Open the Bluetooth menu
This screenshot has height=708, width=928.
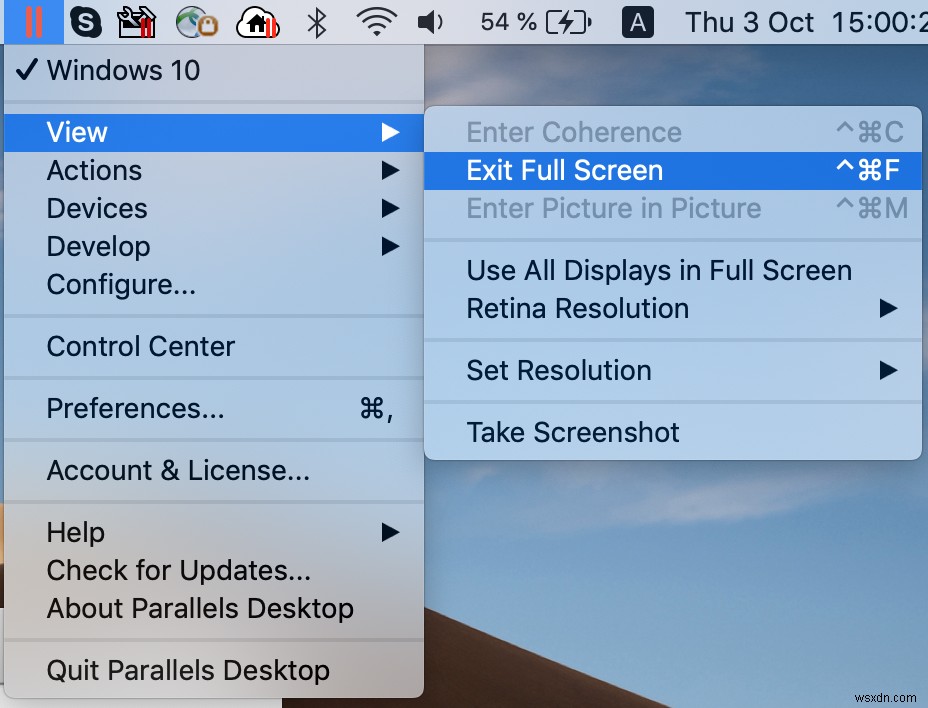pyautogui.click(x=315, y=21)
